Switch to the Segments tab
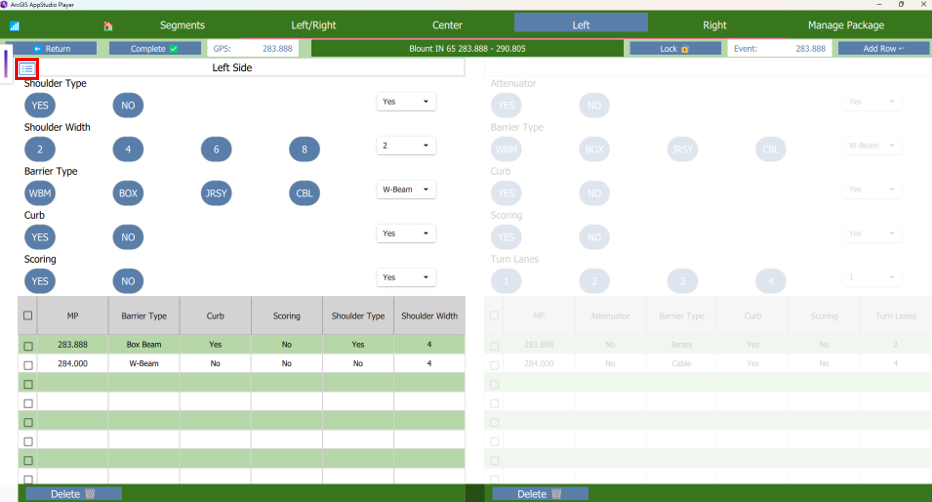This screenshot has height=502, width=932. [x=182, y=25]
